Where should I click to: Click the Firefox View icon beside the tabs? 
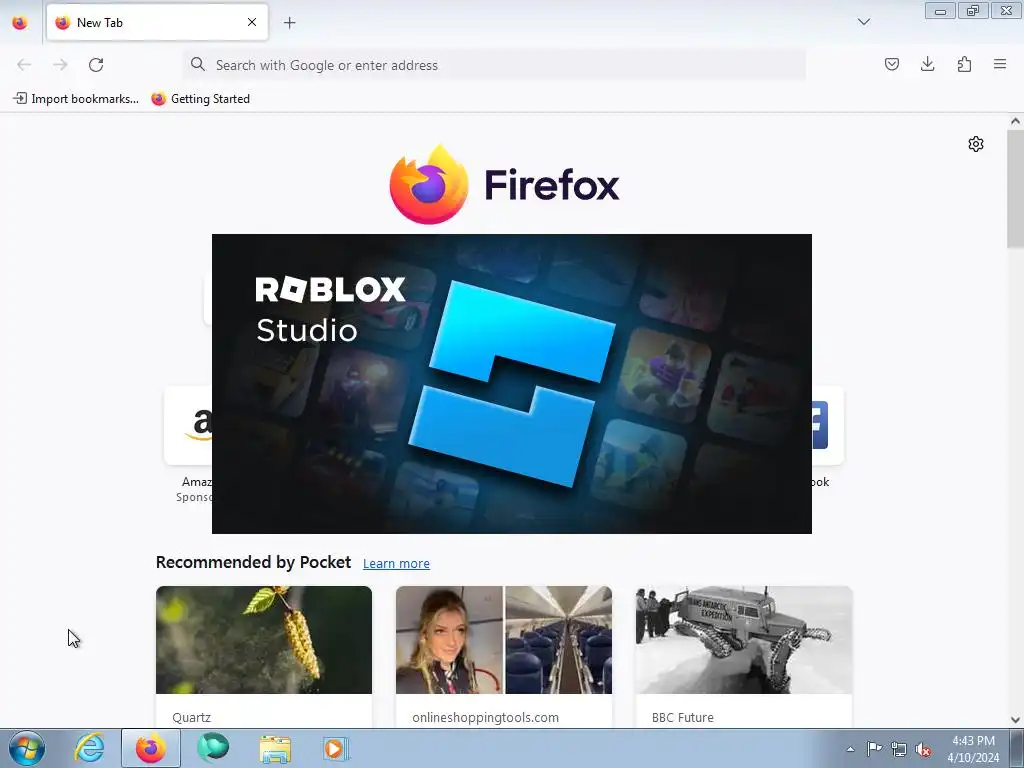point(20,23)
